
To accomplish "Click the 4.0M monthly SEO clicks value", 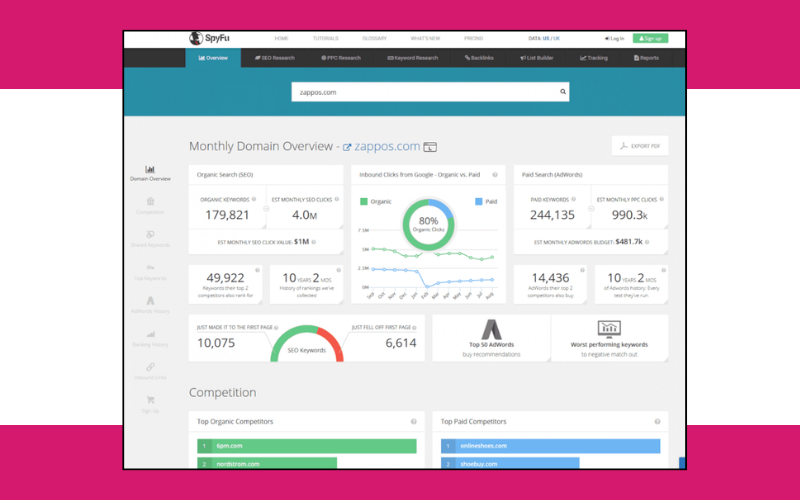I will 304,215.
